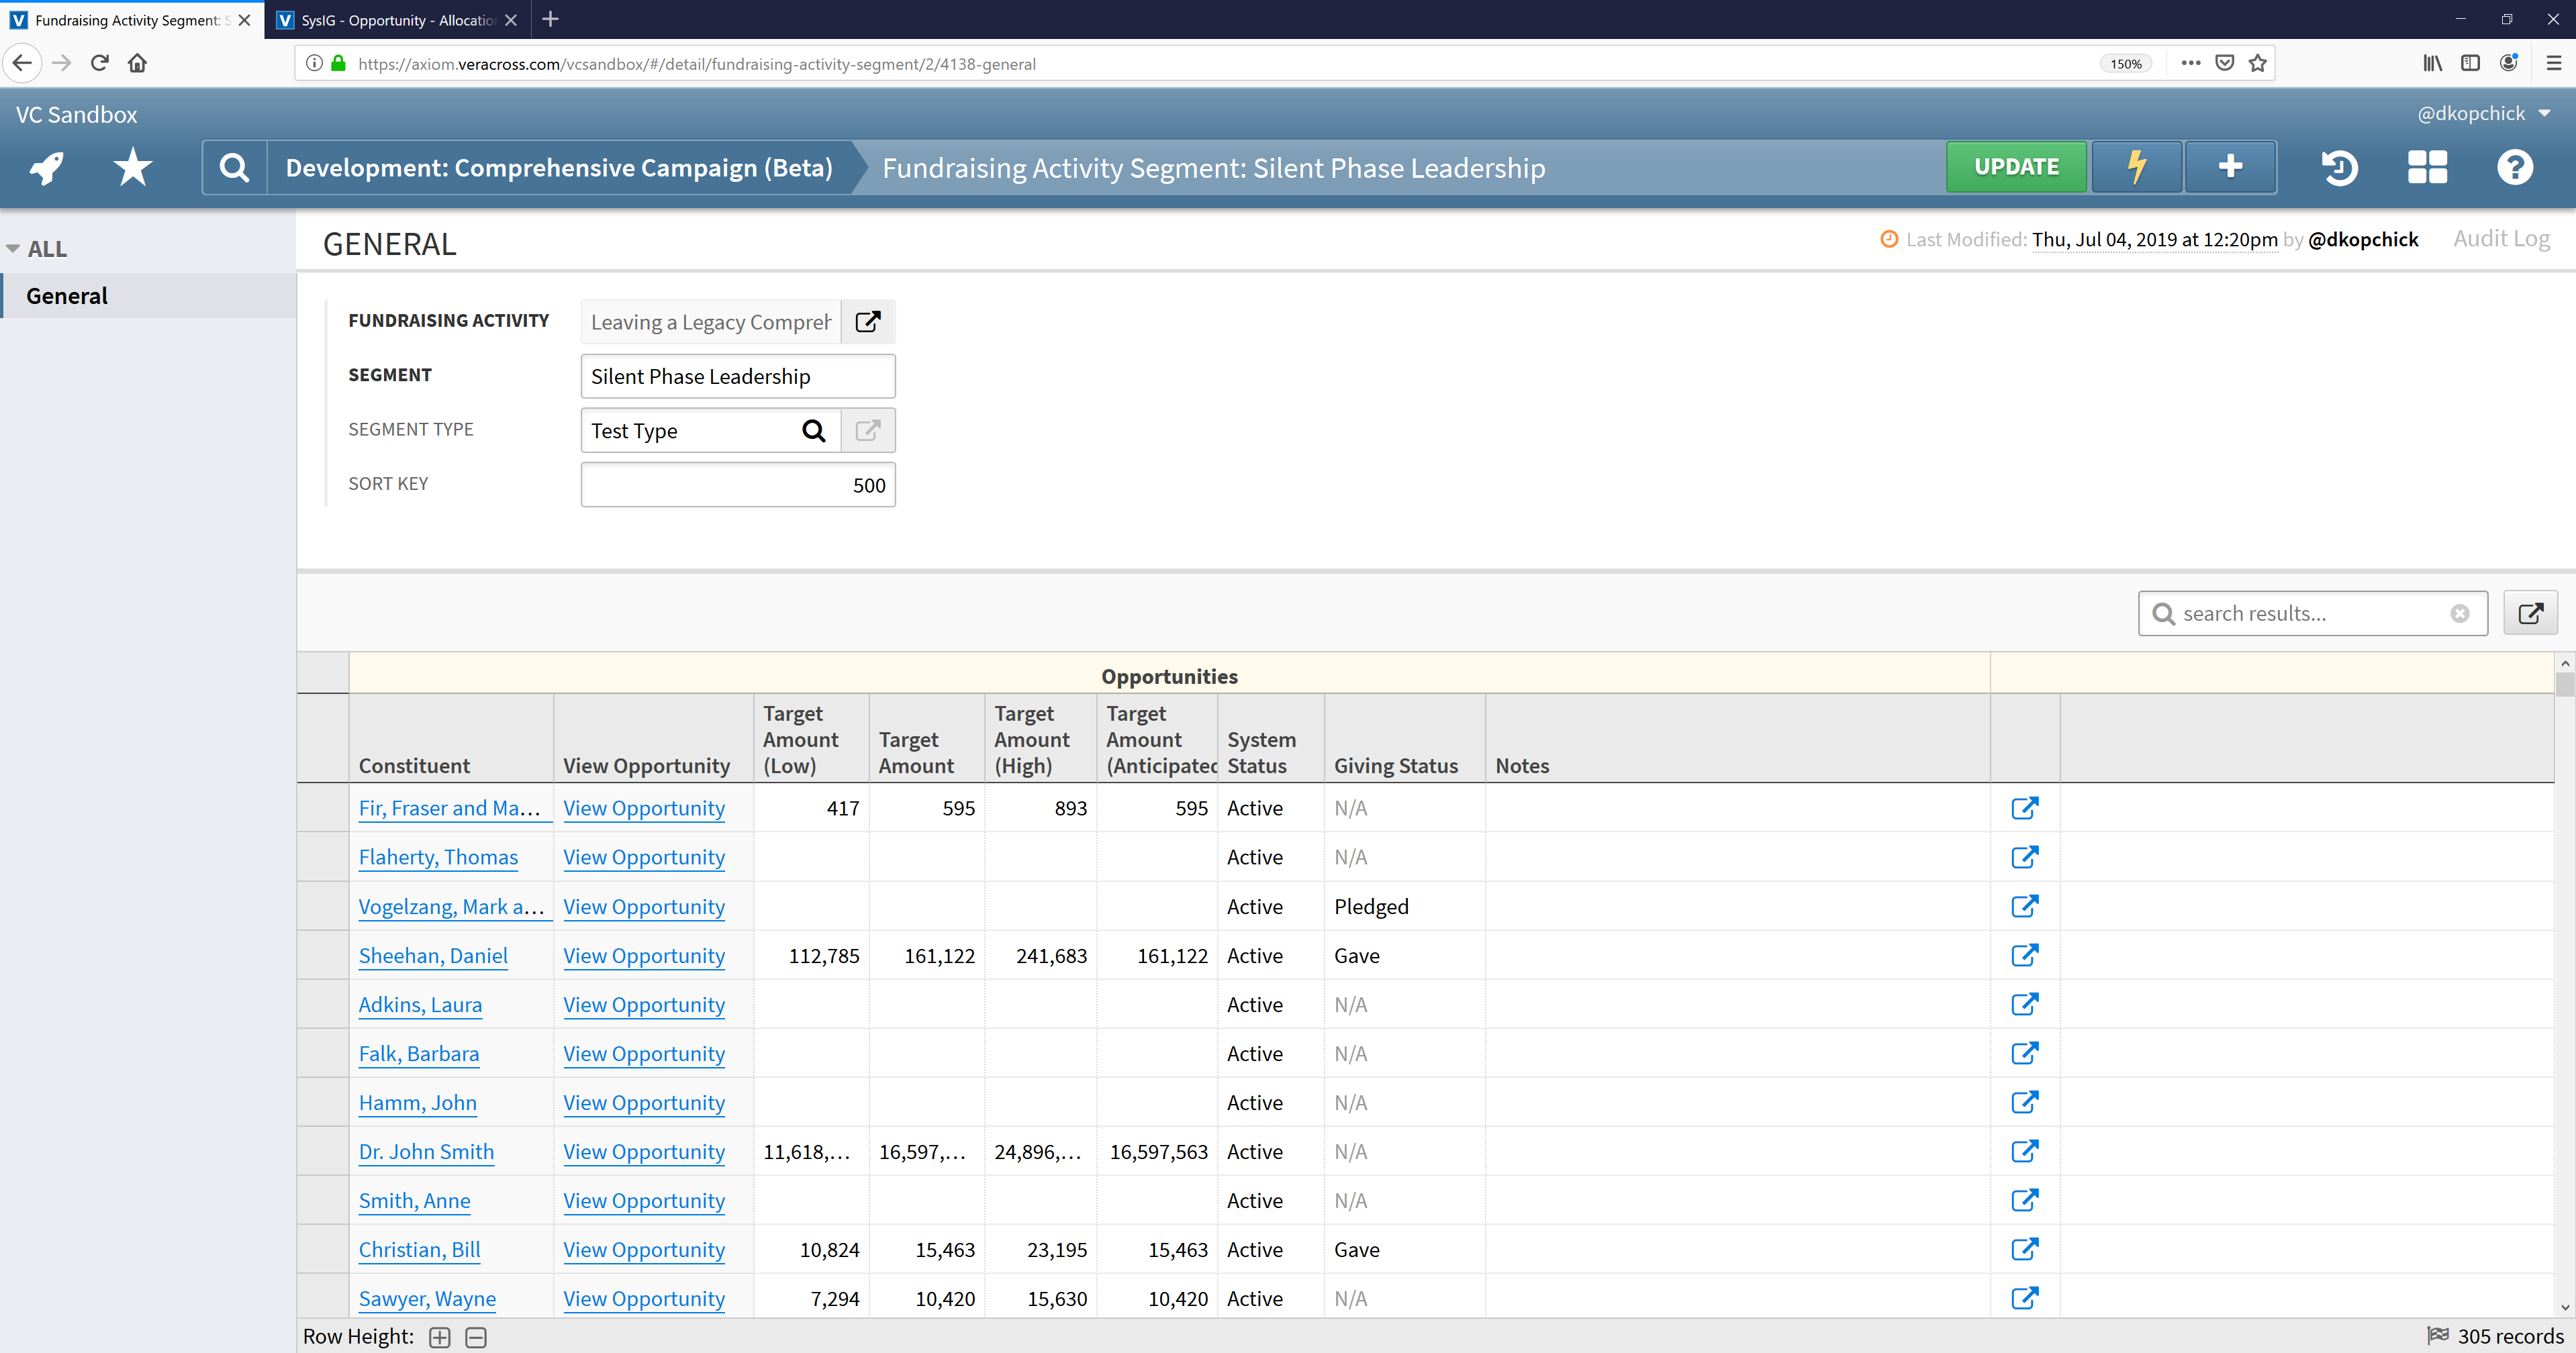Click the plus add record button
The image size is (2576, 1353).
point(2230,167)
